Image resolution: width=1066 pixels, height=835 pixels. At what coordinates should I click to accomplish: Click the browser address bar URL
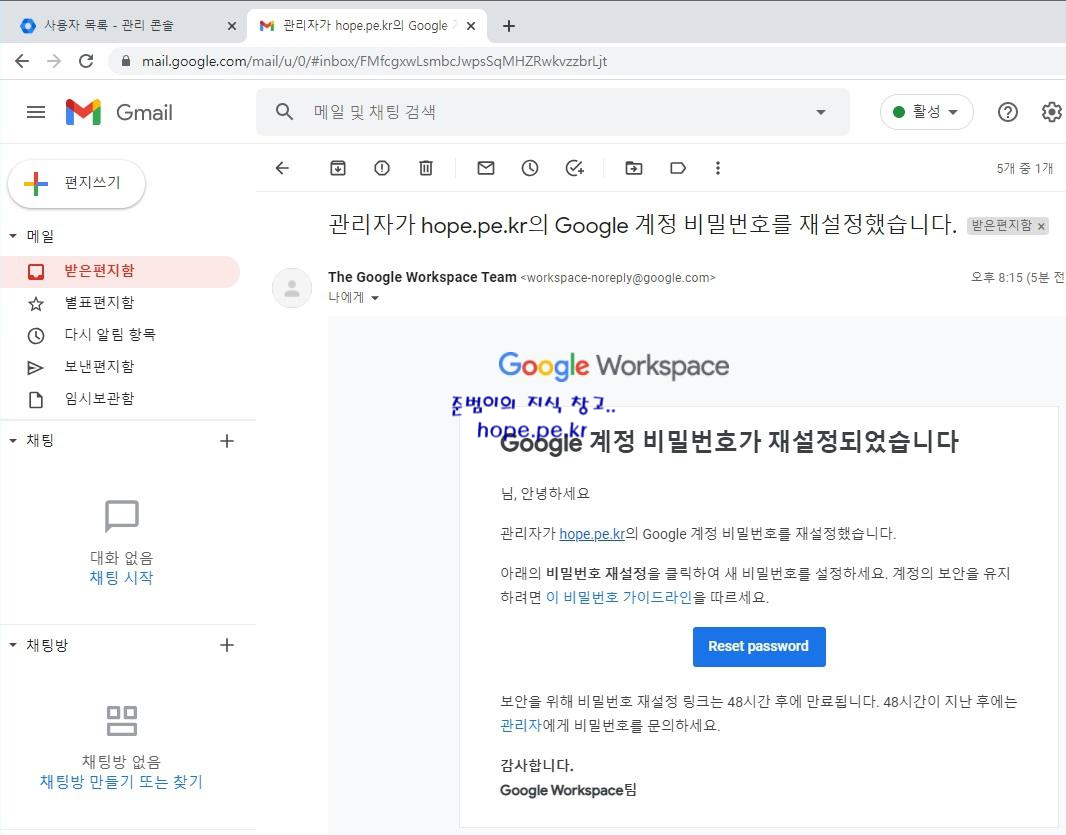coord(374,61)
